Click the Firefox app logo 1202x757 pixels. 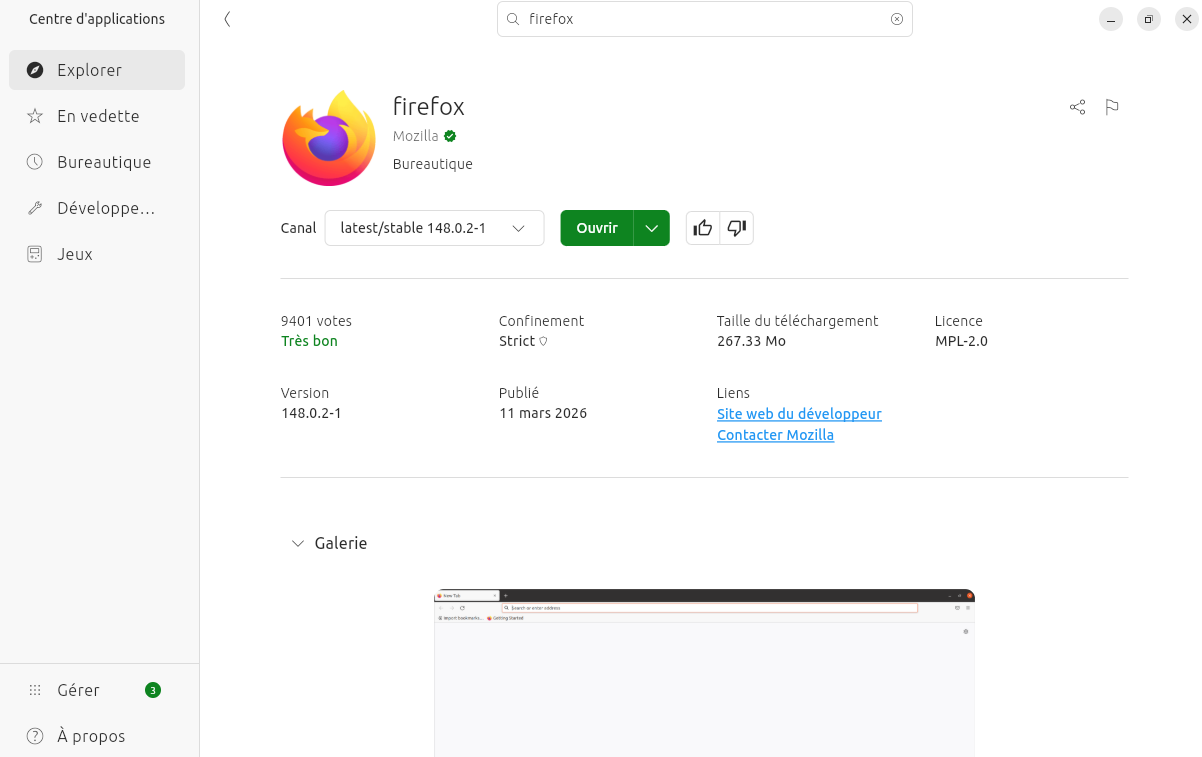pos(329,138)
